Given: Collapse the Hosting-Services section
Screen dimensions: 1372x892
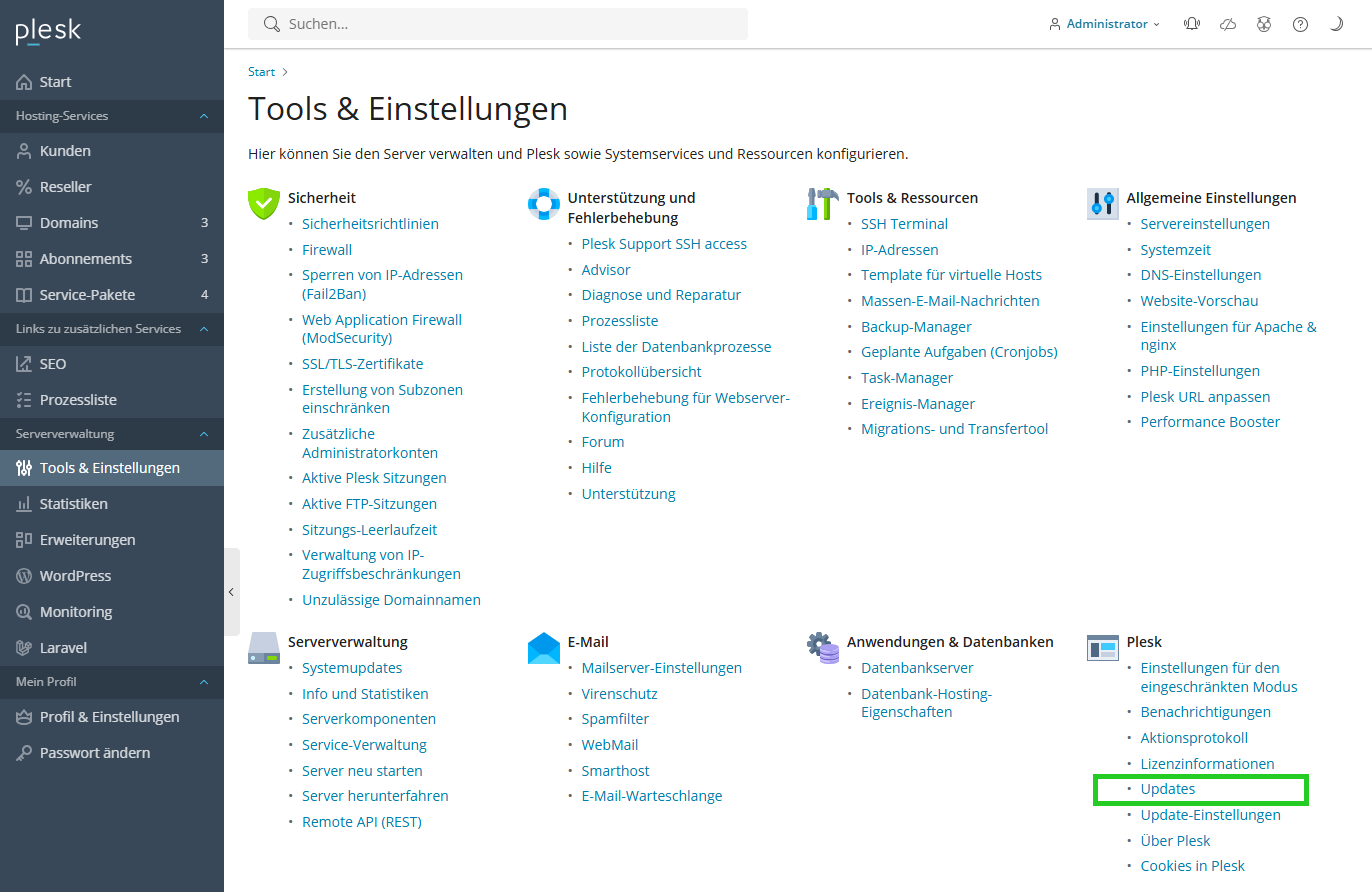Looking at the screenshot, I should pyautogui.click(x=204, y=116).
